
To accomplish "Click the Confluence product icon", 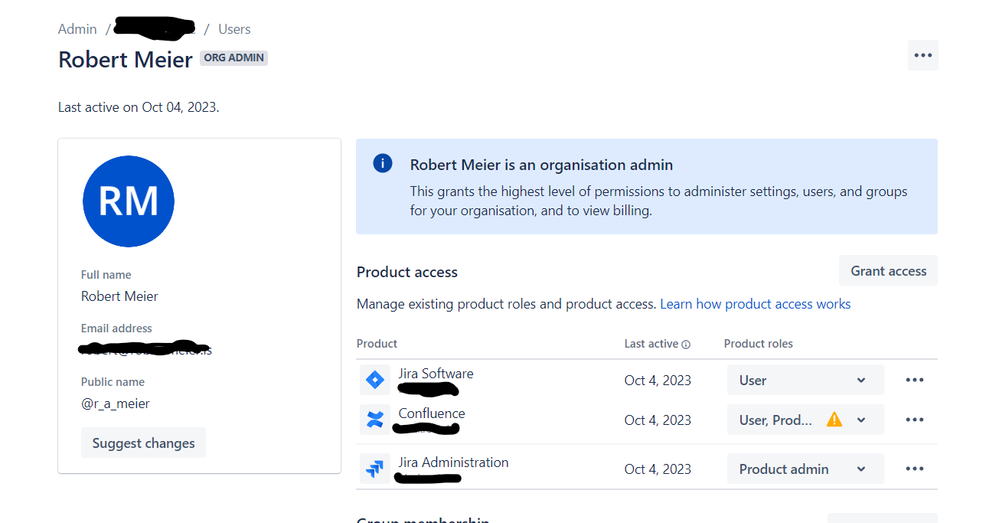I will click(375, 420).
